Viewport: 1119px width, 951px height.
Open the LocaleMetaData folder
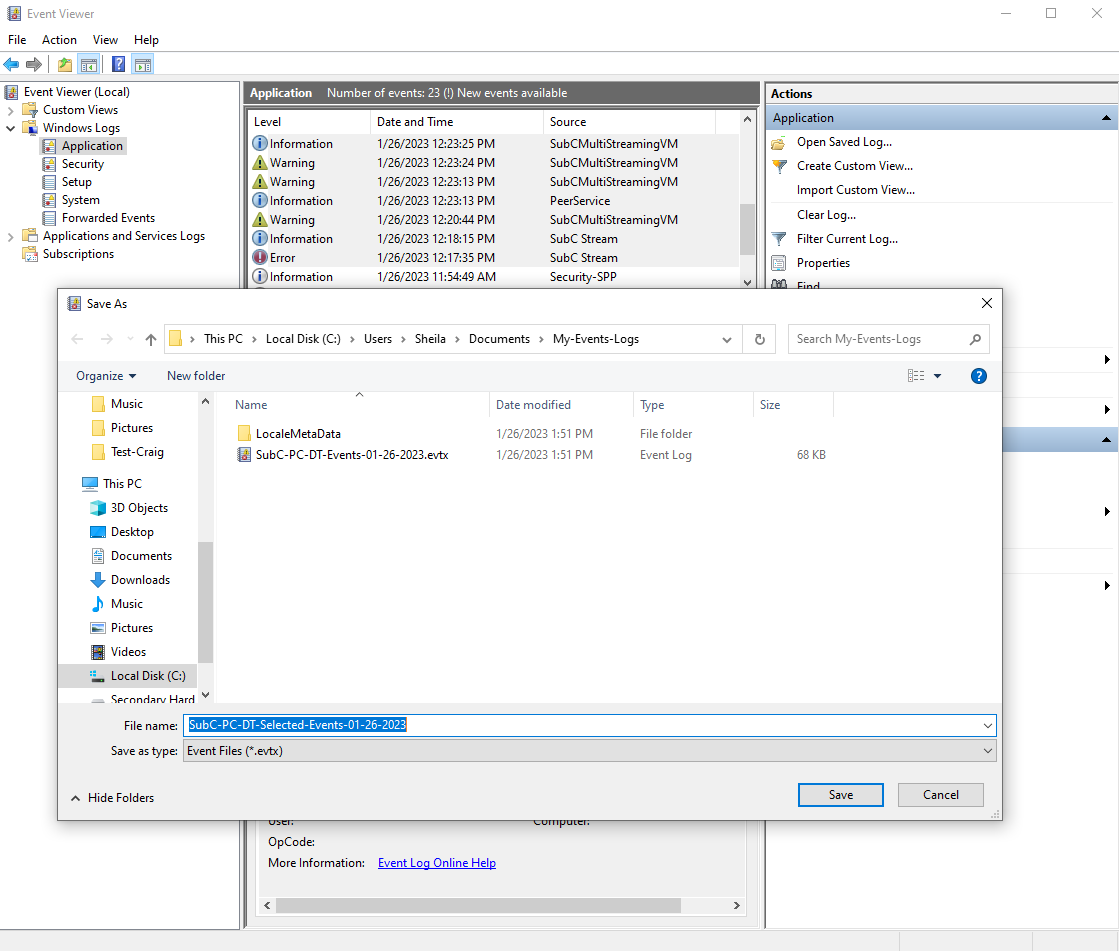coord(298,434)
